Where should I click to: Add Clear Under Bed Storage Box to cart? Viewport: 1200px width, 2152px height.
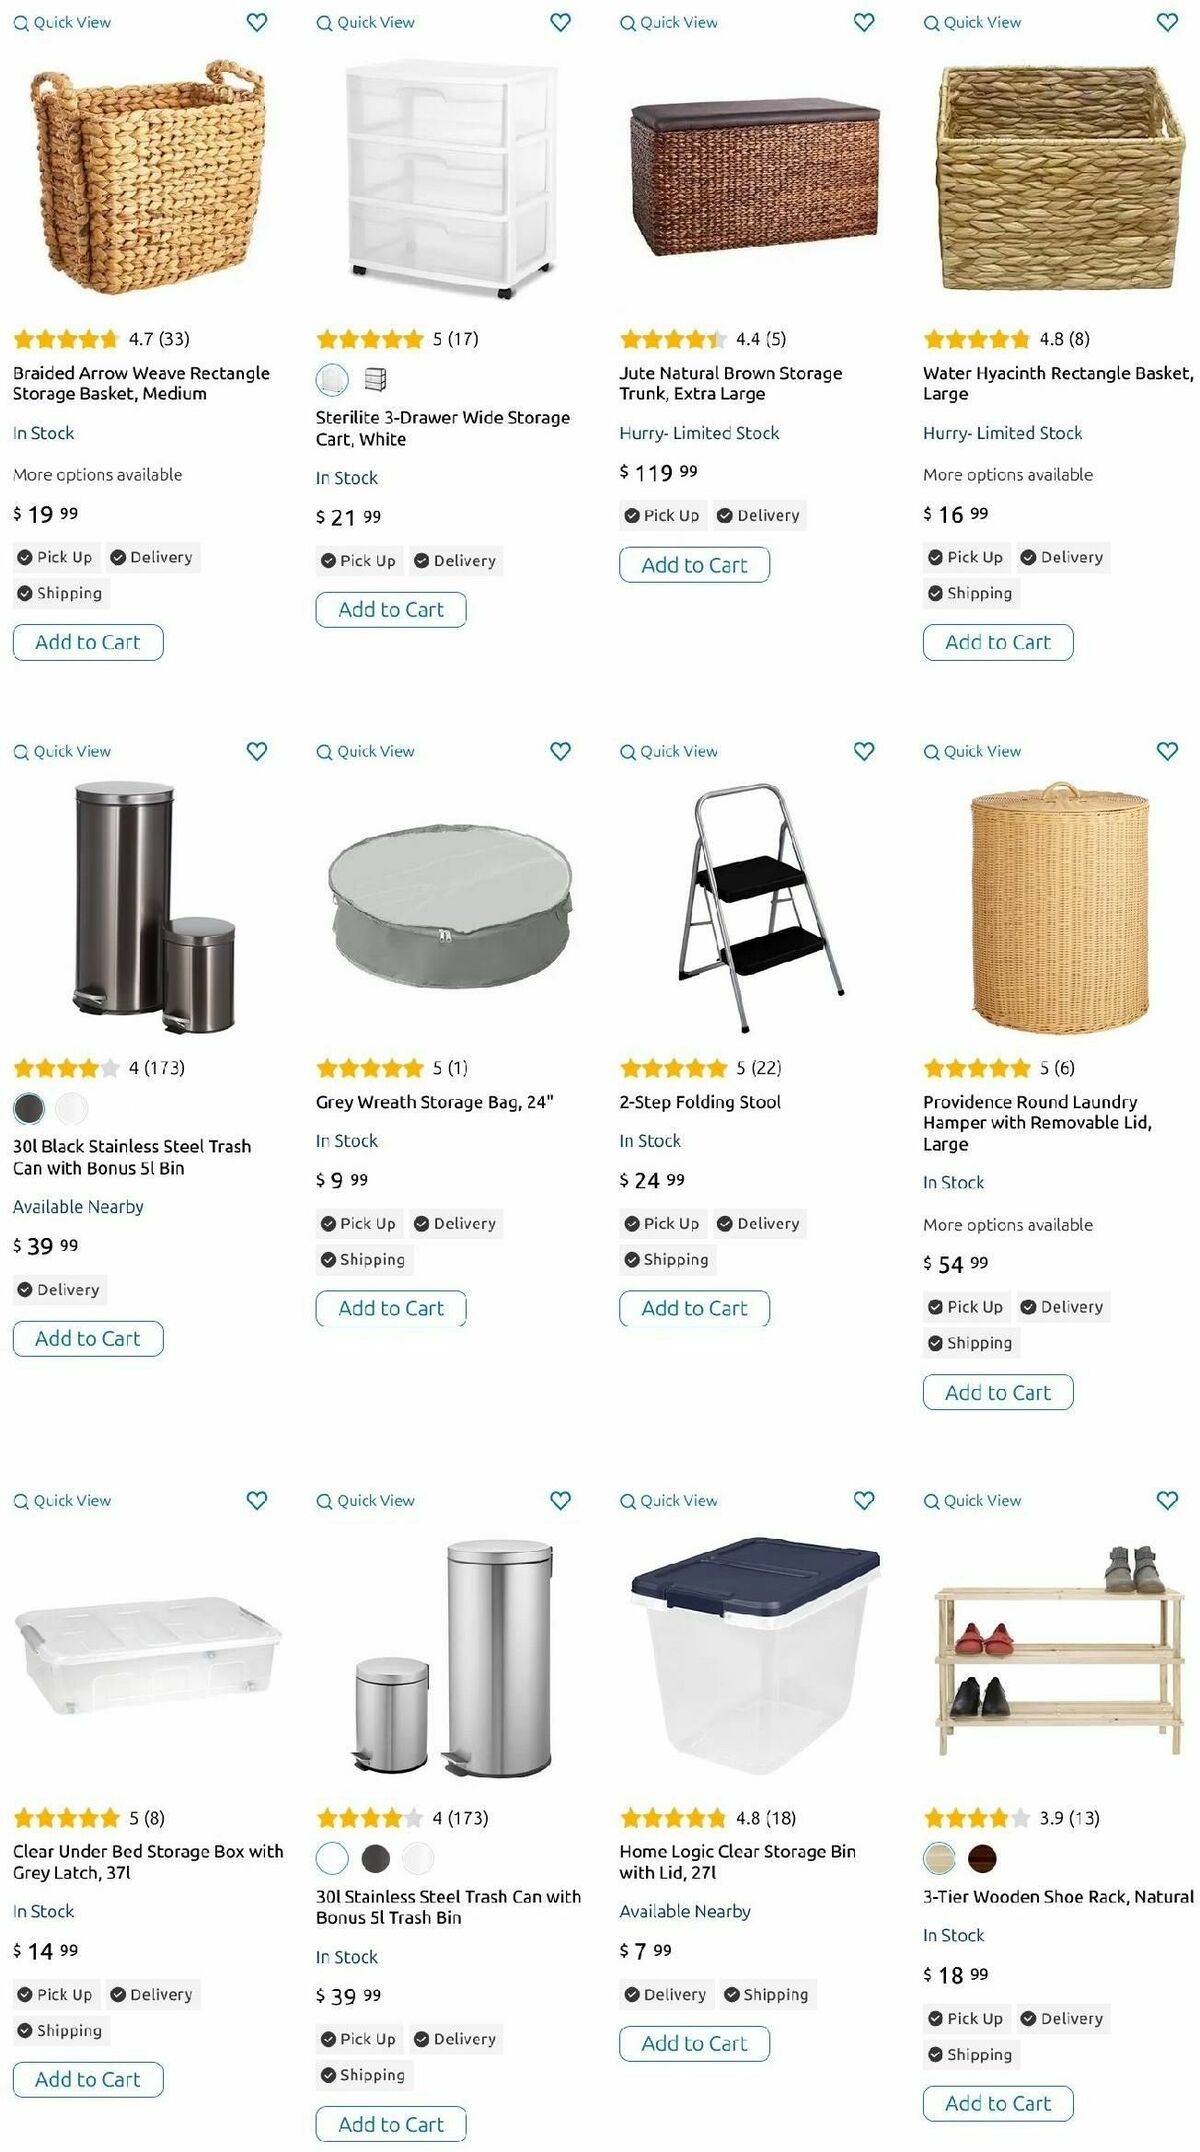(88, 2079)
